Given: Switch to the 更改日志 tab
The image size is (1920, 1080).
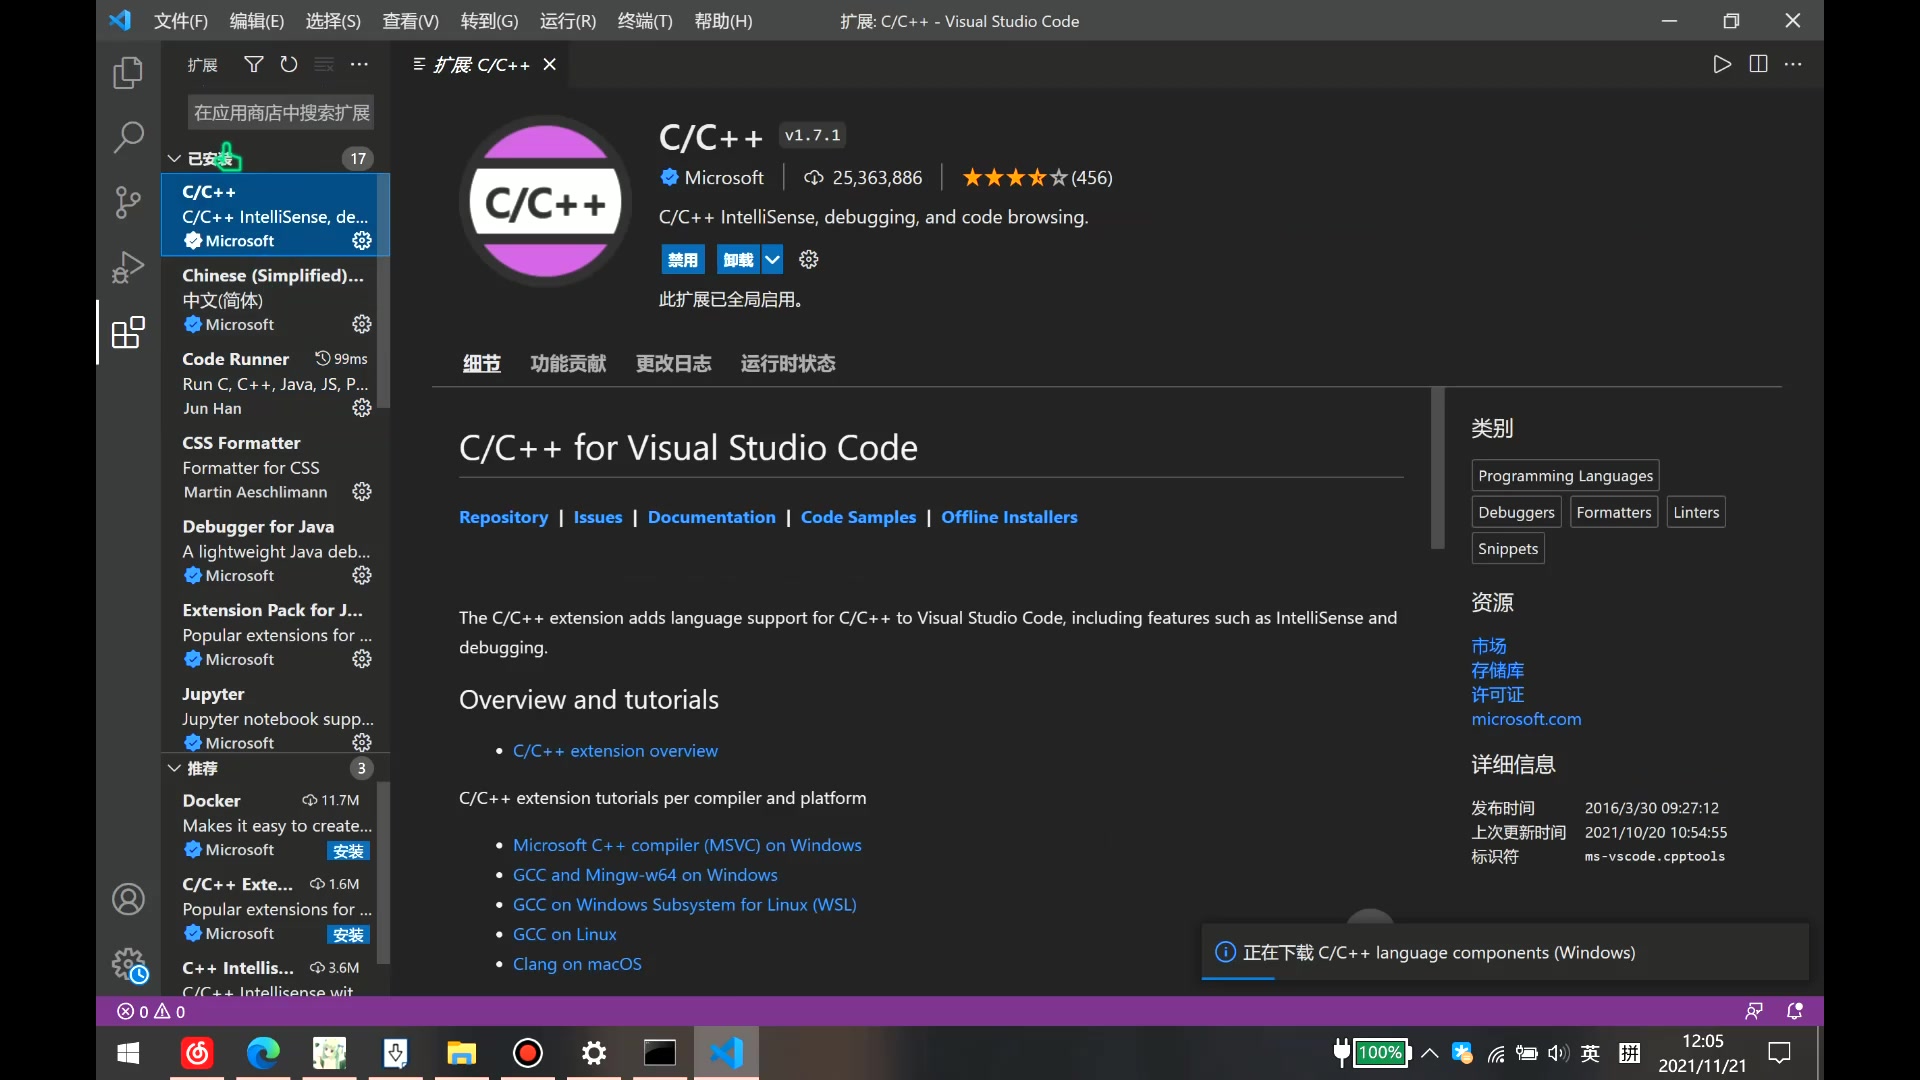Looking at the screenshot, I should click(673, 363).
